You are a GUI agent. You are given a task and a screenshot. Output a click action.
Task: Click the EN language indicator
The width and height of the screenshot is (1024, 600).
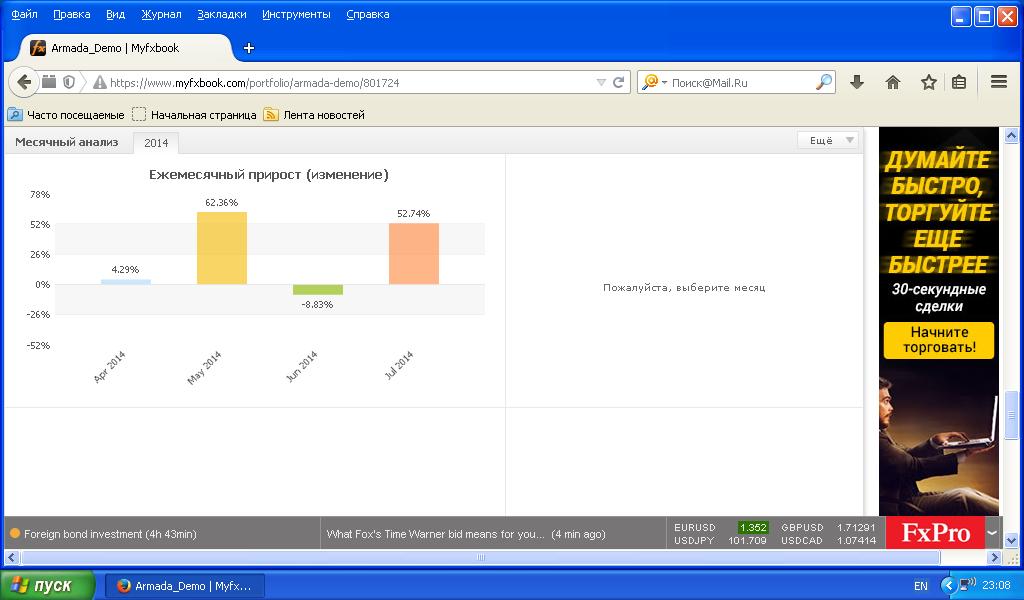(921, 586)
